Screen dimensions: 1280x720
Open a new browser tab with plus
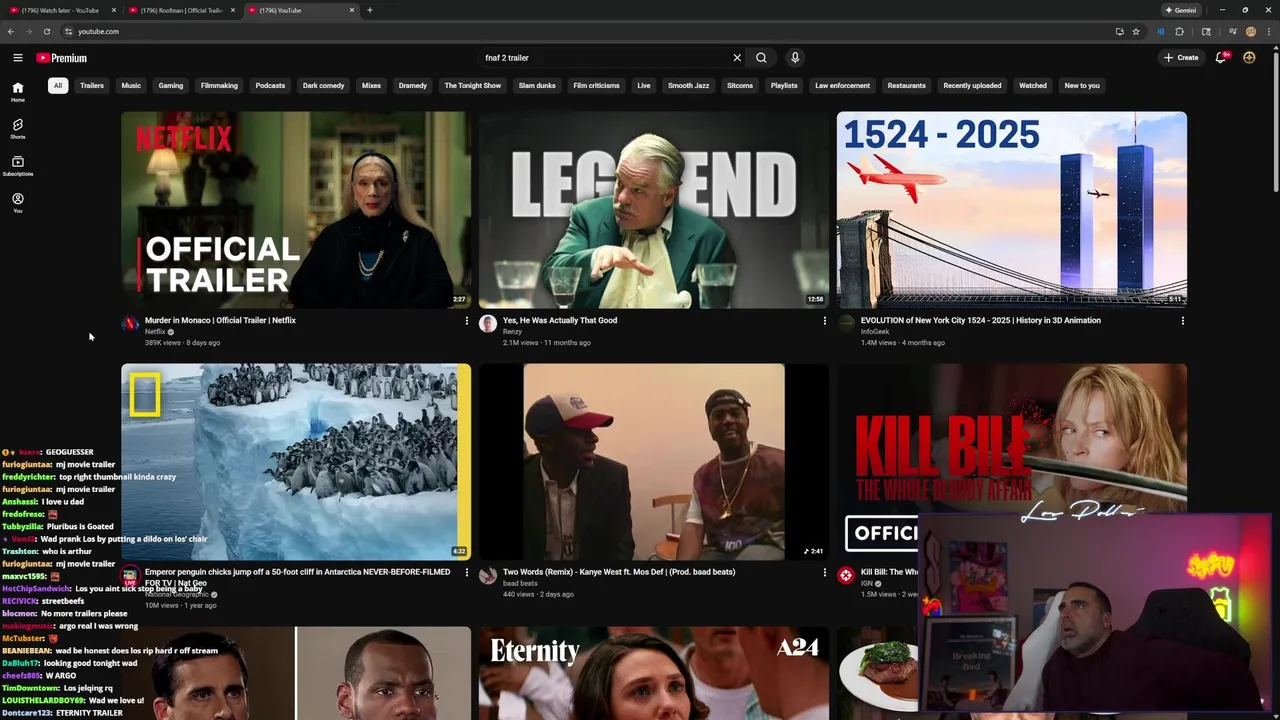tap(369, 10)
